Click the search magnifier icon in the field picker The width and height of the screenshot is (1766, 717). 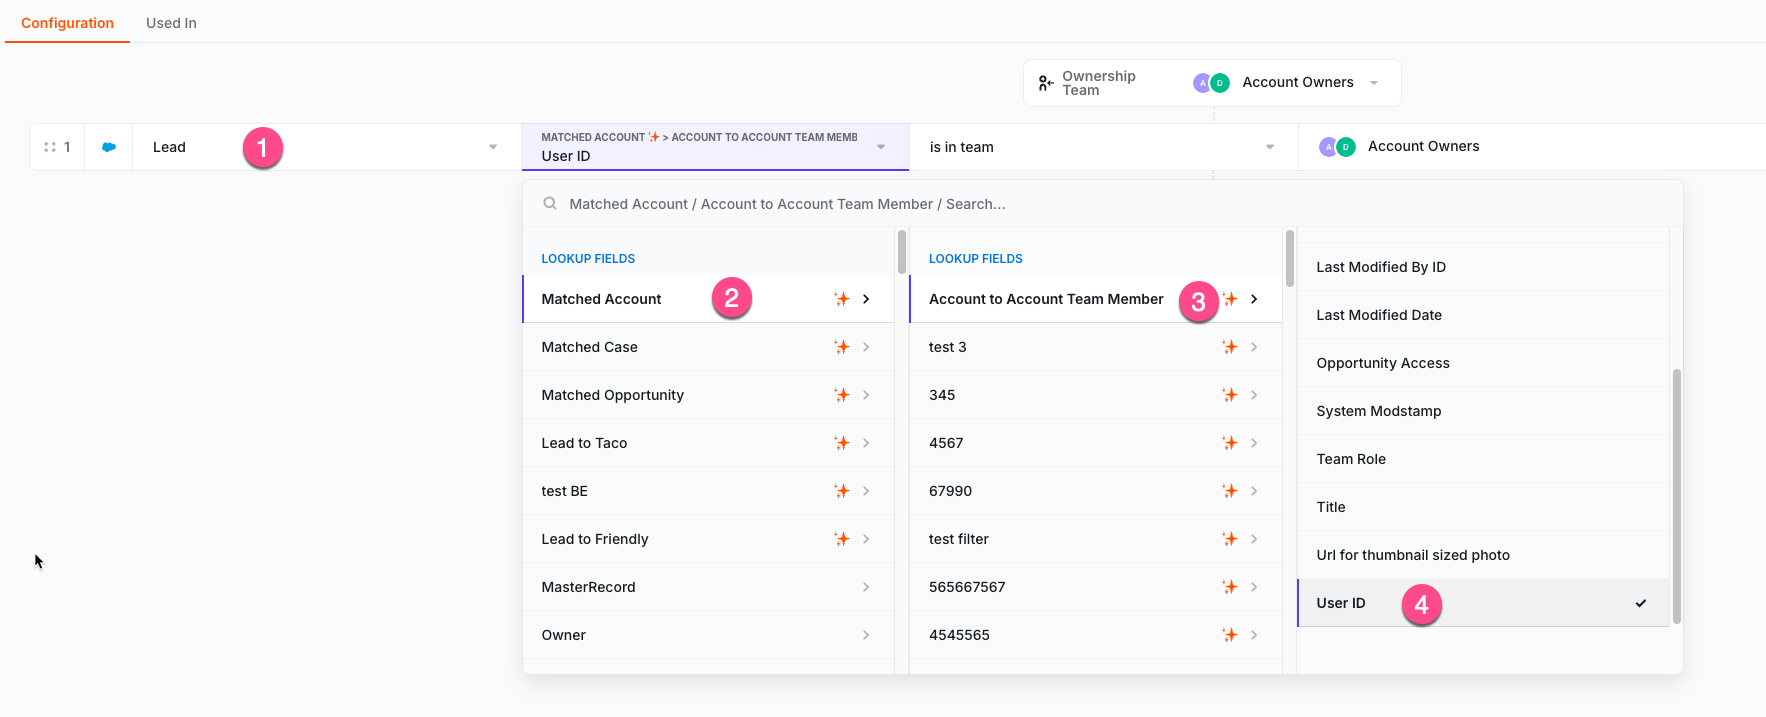[550, 204]
